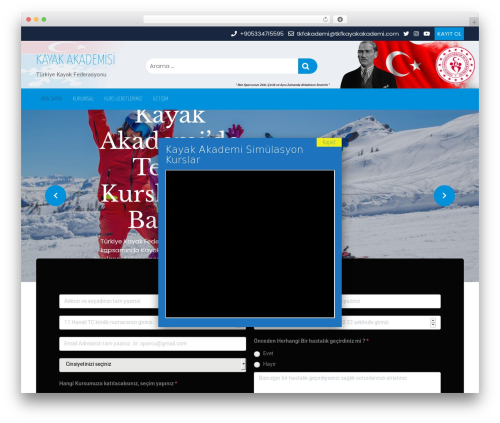Click the popup title Kayak Akademi Simülasyon Kurslar

tap(234, 154)
